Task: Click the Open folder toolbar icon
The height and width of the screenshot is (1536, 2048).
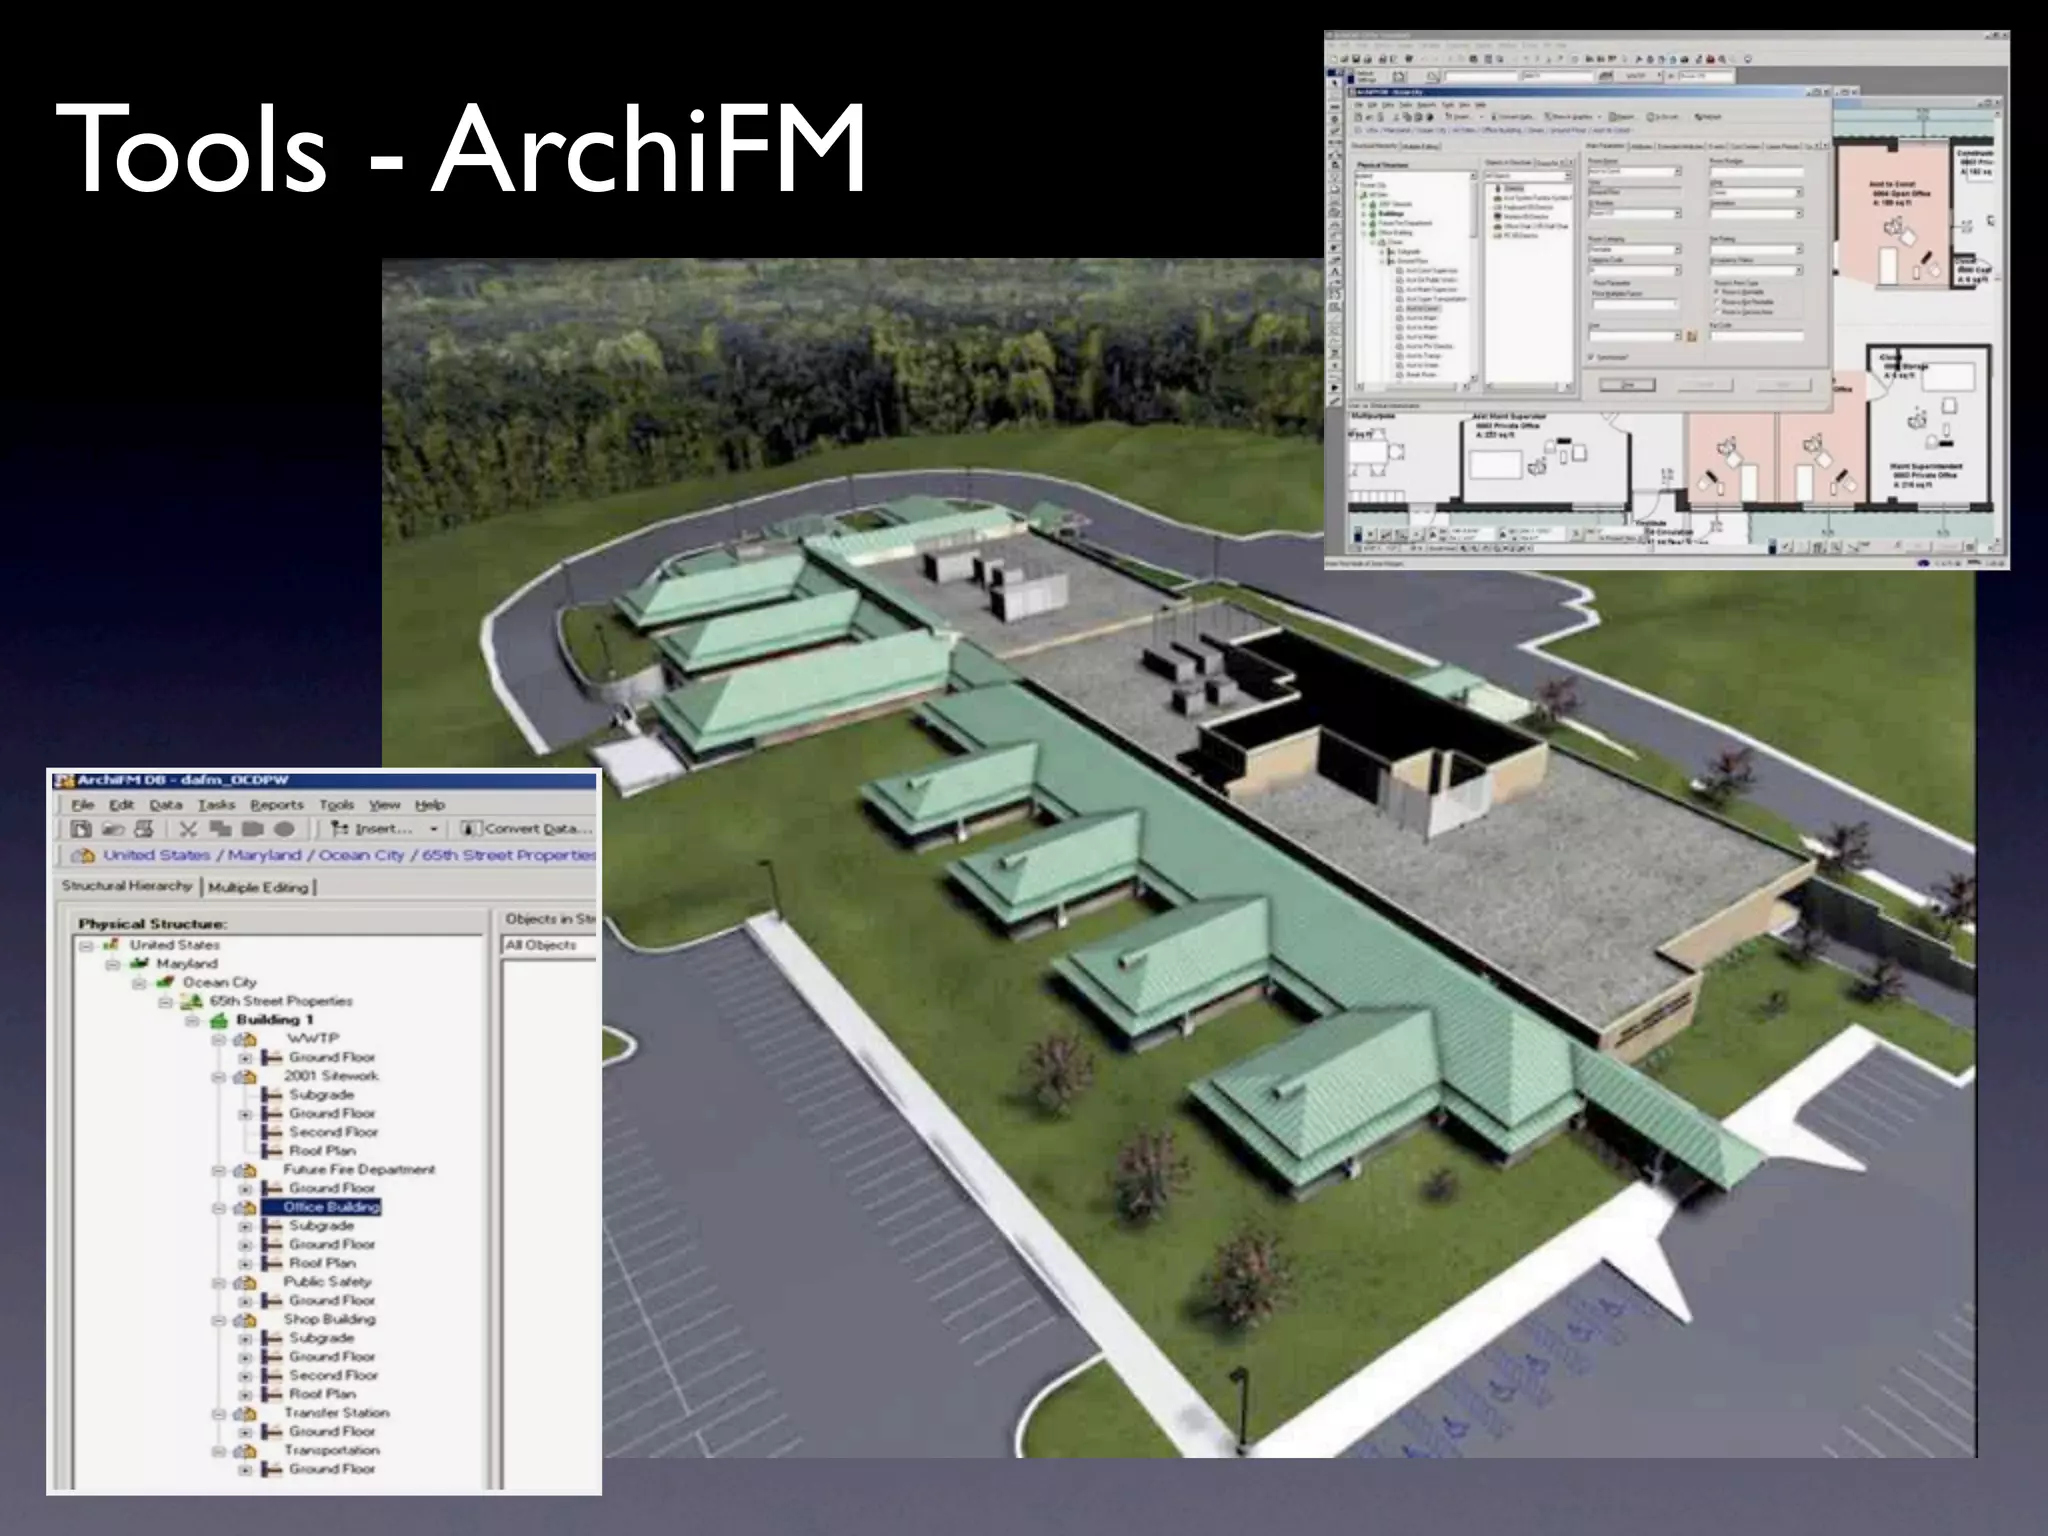Action: coord(113,829)
